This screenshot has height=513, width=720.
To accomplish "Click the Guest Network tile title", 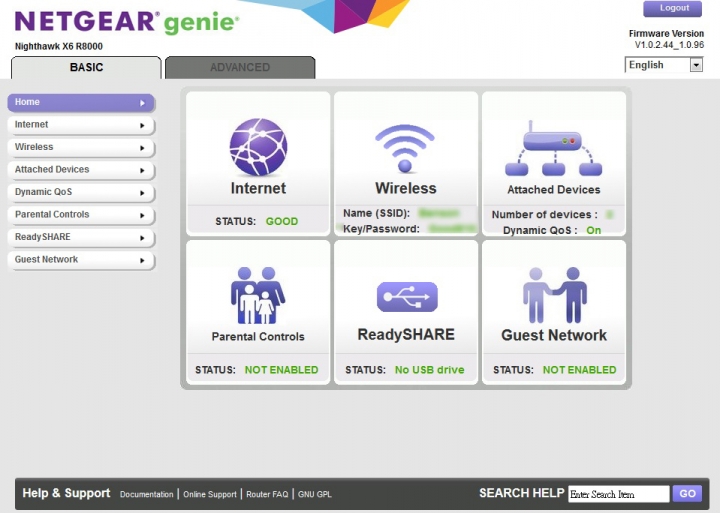I will 554,335.
